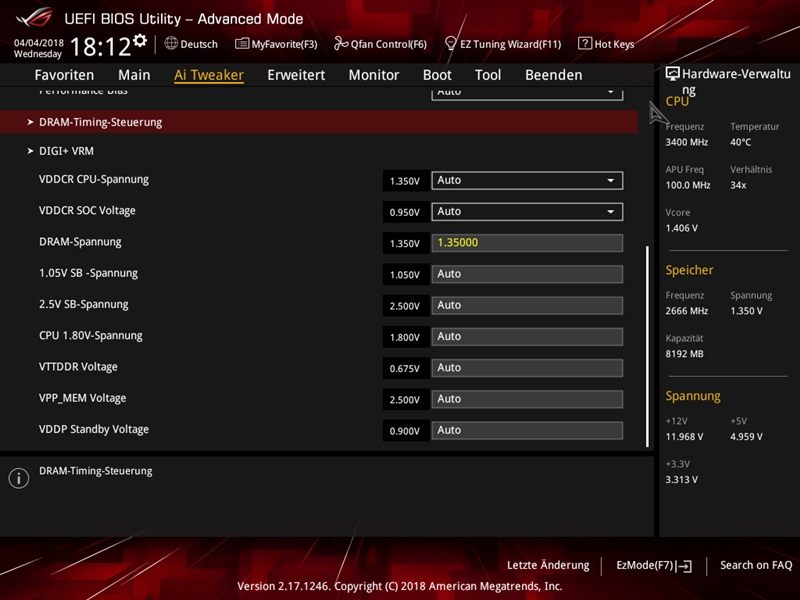The width and height of the screenshot is (800, 600).
Task: Open Letzte Änderung log
Action: pyautogui.click(x=548, y=565)
